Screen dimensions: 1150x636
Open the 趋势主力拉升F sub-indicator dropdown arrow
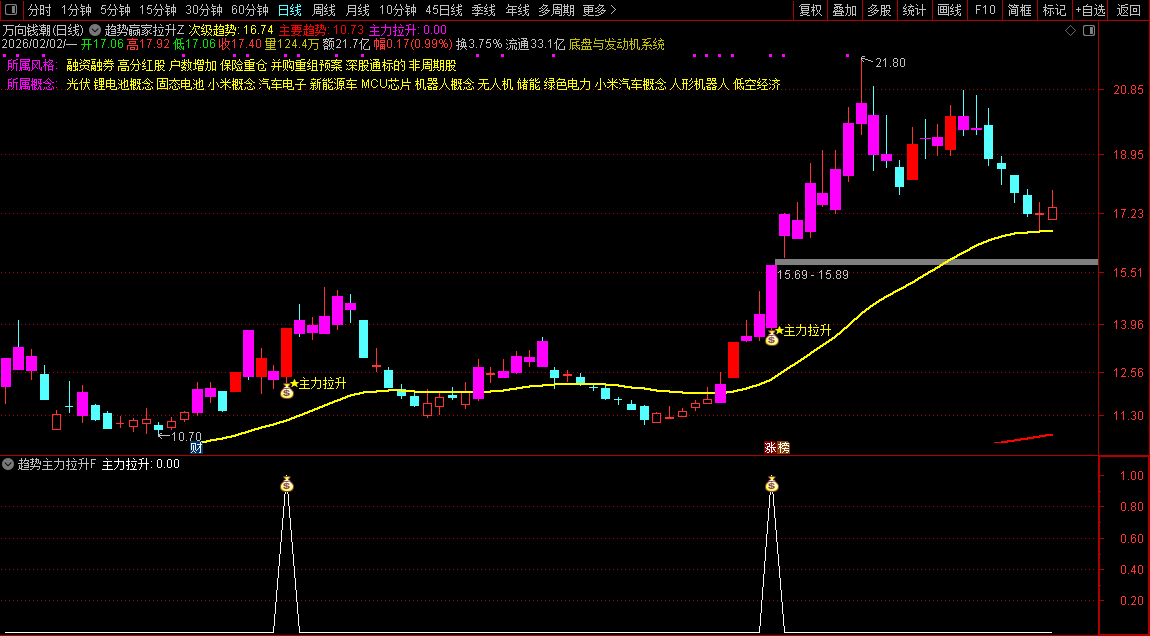coord(7,464)
